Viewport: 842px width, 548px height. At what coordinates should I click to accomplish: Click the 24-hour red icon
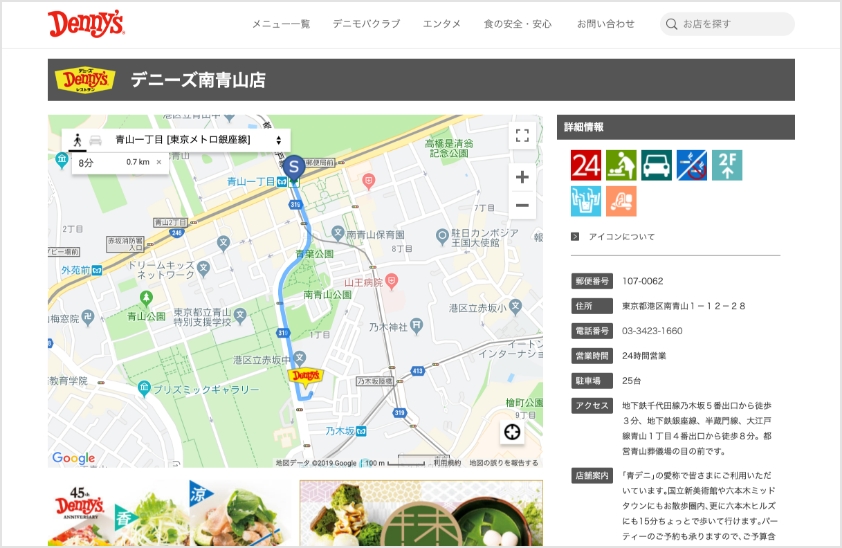tap(586, 165)
